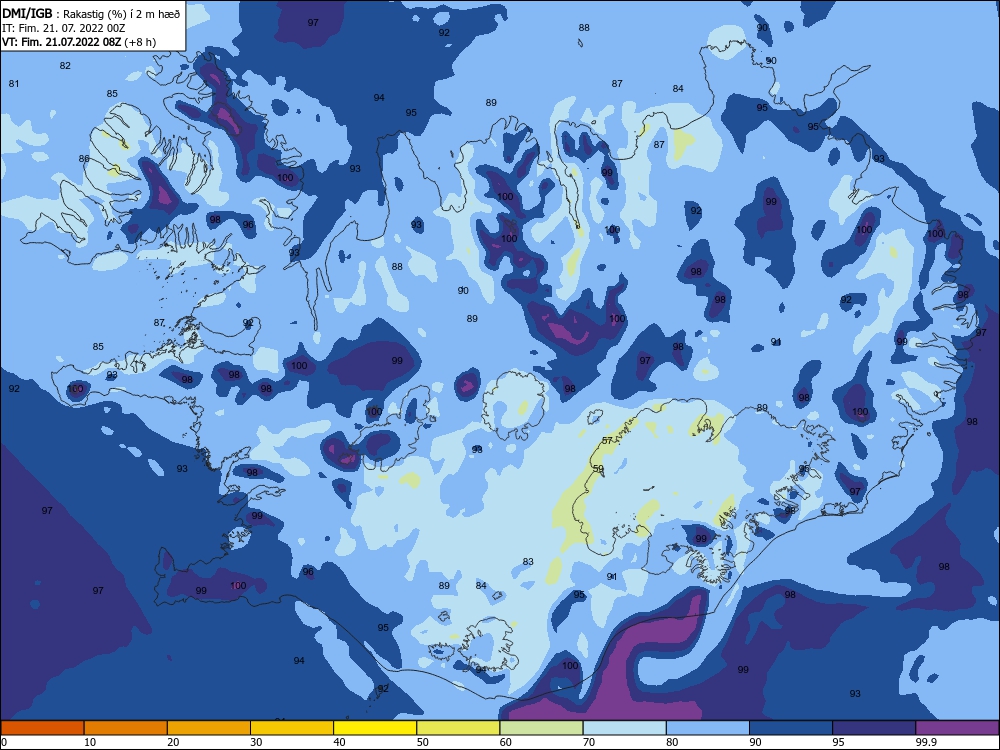Click the init time 'IT: Fim. 21. 07. 2022 00Z'
Image resolution: width=1000 pixels, height=750 pixels.
[64, 28]
